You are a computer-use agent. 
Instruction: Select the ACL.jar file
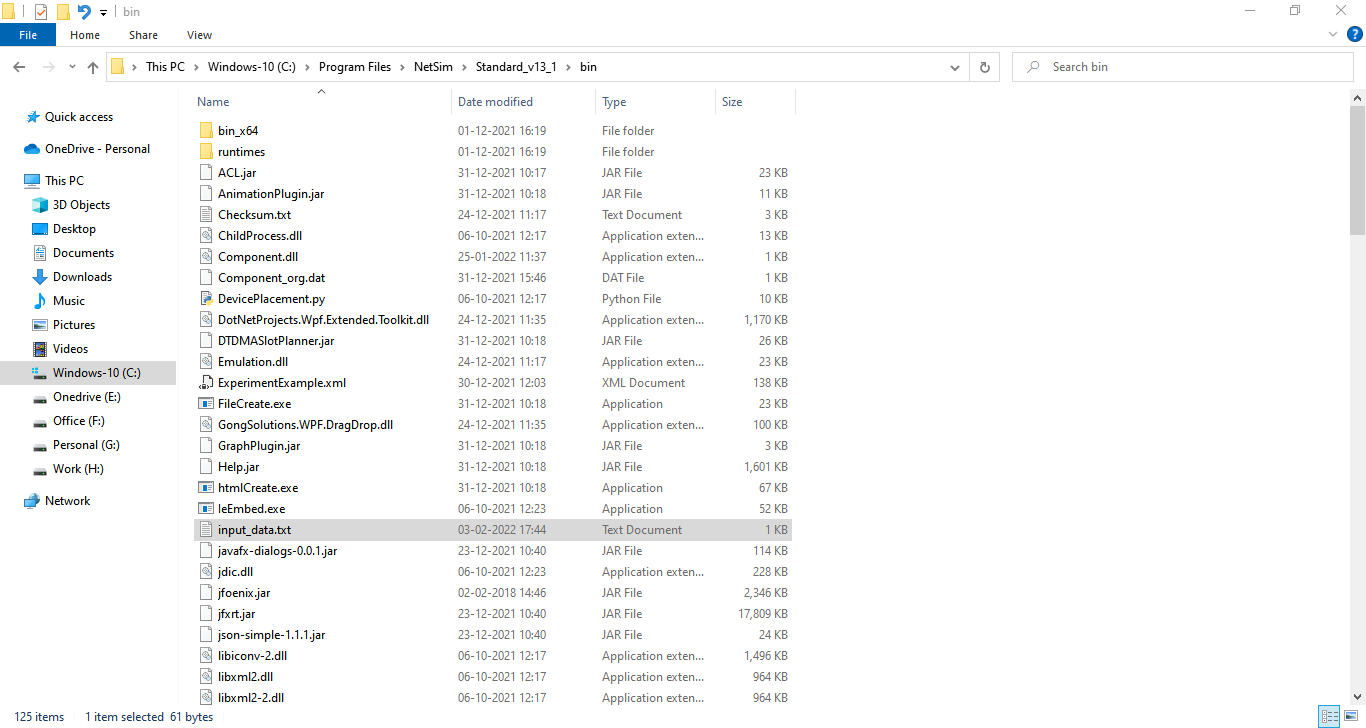pyautogui.click(x=493, y=173)
